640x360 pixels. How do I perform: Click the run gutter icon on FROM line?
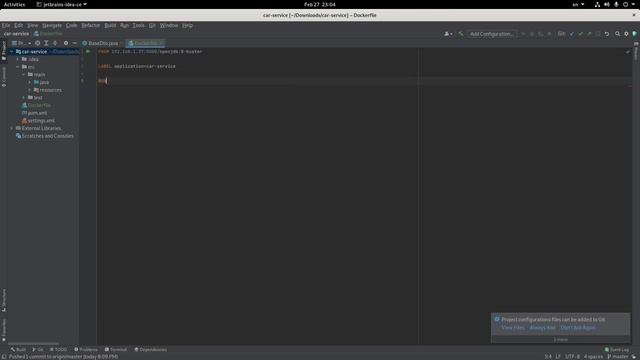[x=88, y=52]
